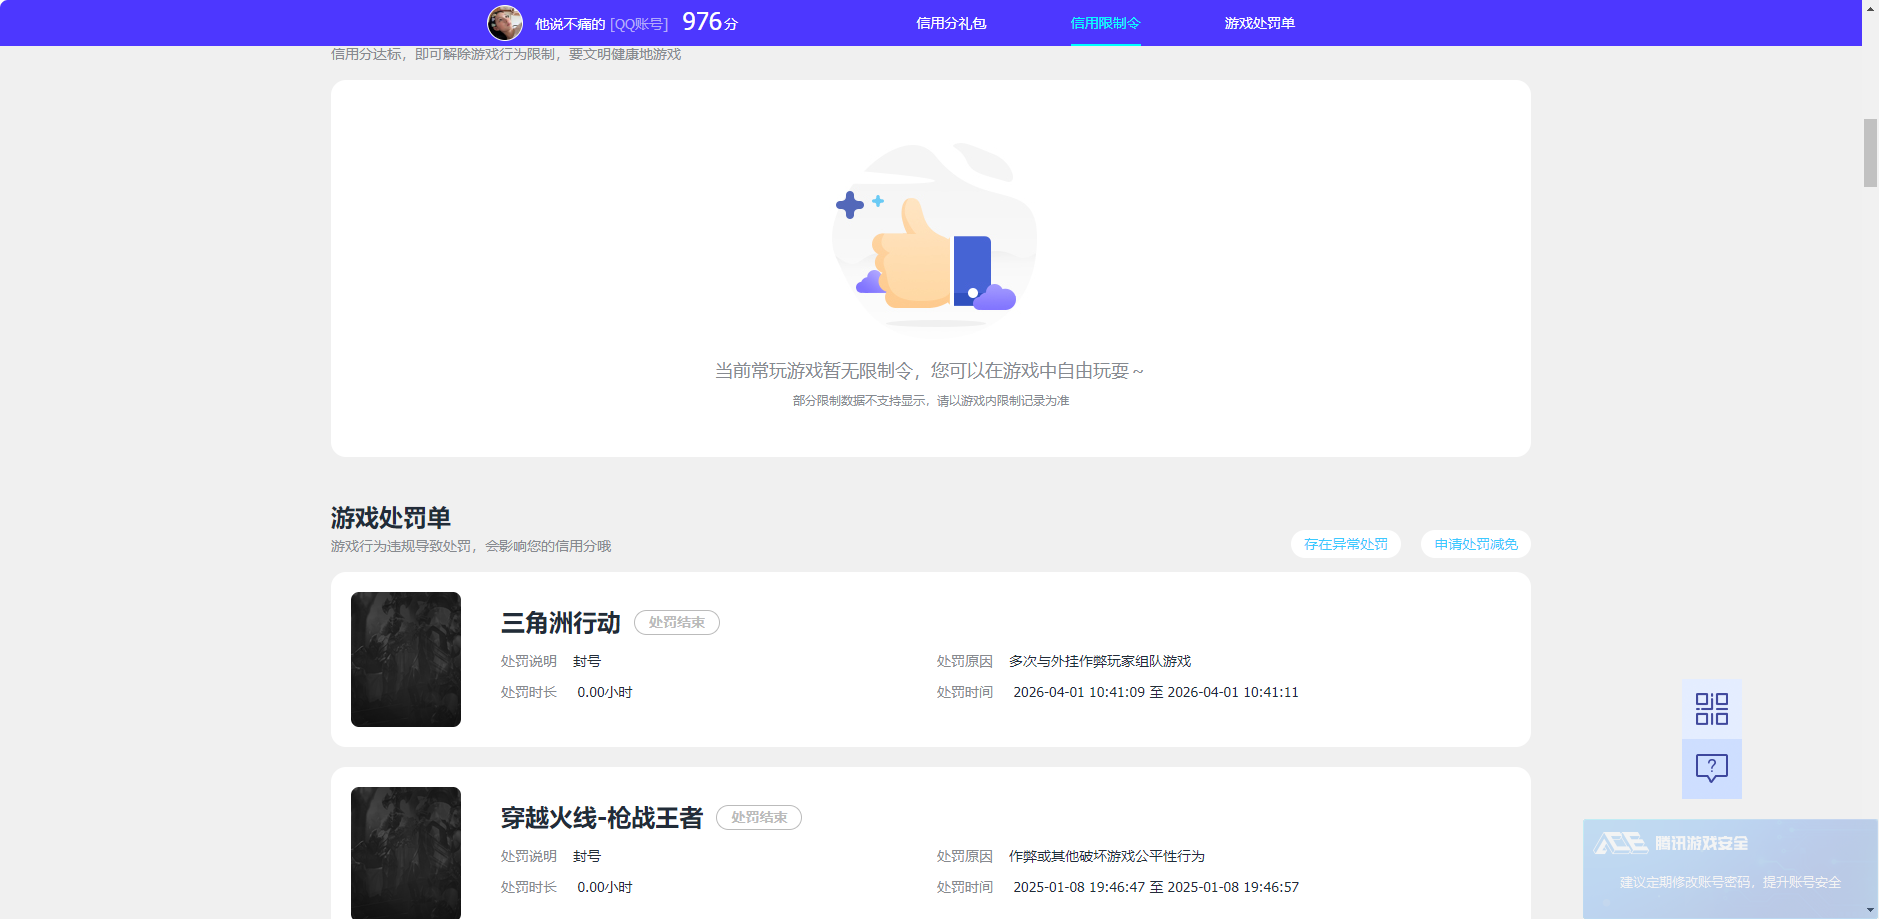
Task: Click the 三角洲行动 game thumbnail
Action: click(x=406, y=659)
